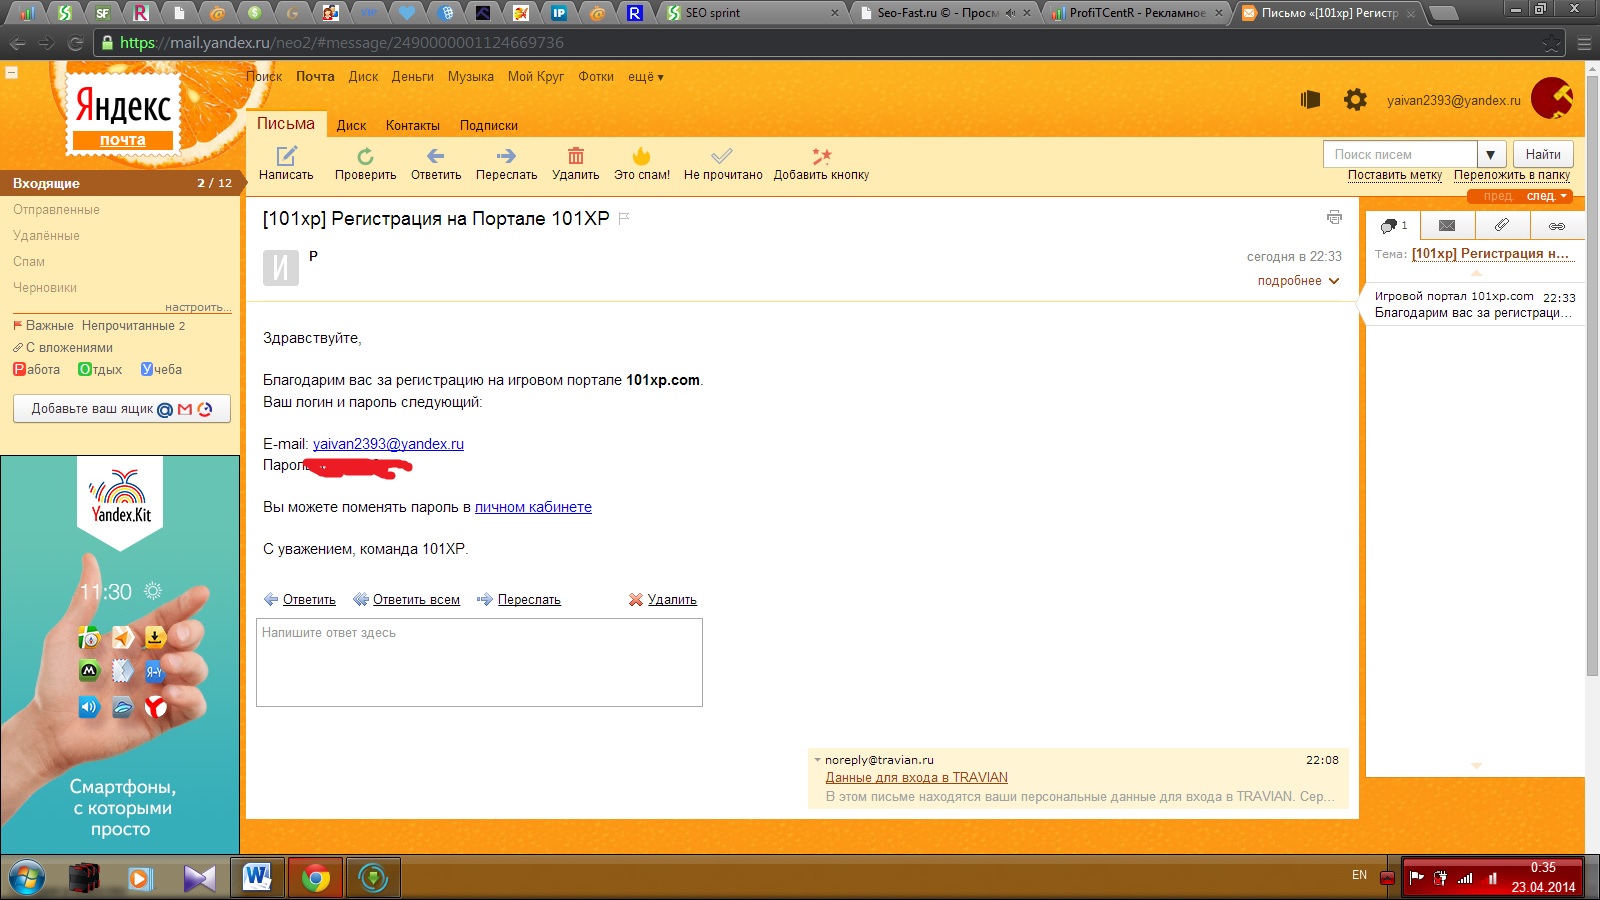Click the Напишите ответ здесь reply box

(x=479, y=662)
